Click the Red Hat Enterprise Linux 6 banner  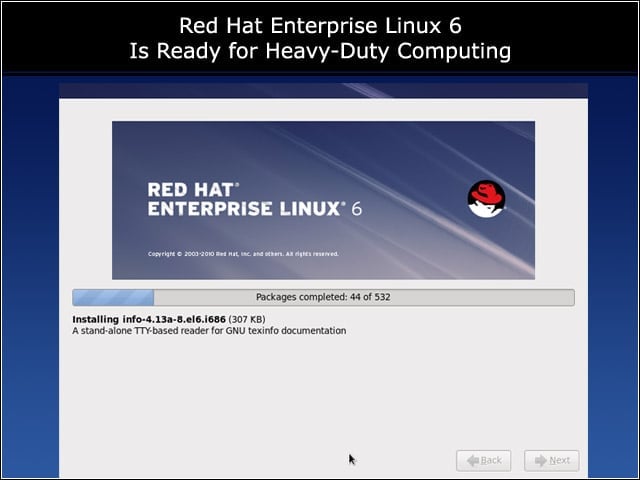323,200
